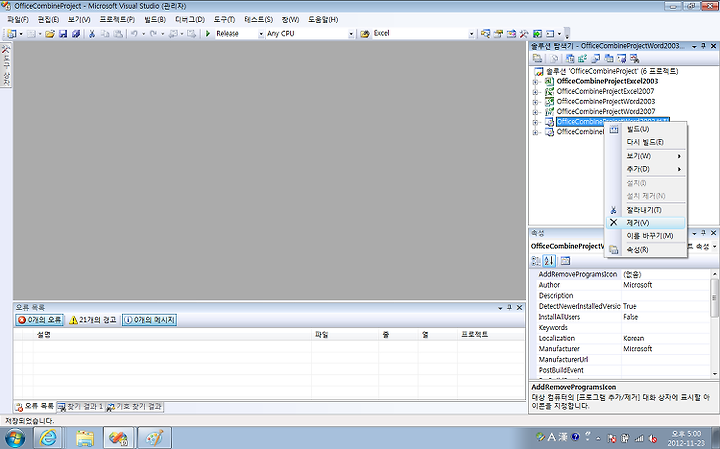The image size is (720, 449).
Task: Click the Save All toolbar icon
Action: click(76, 34)
